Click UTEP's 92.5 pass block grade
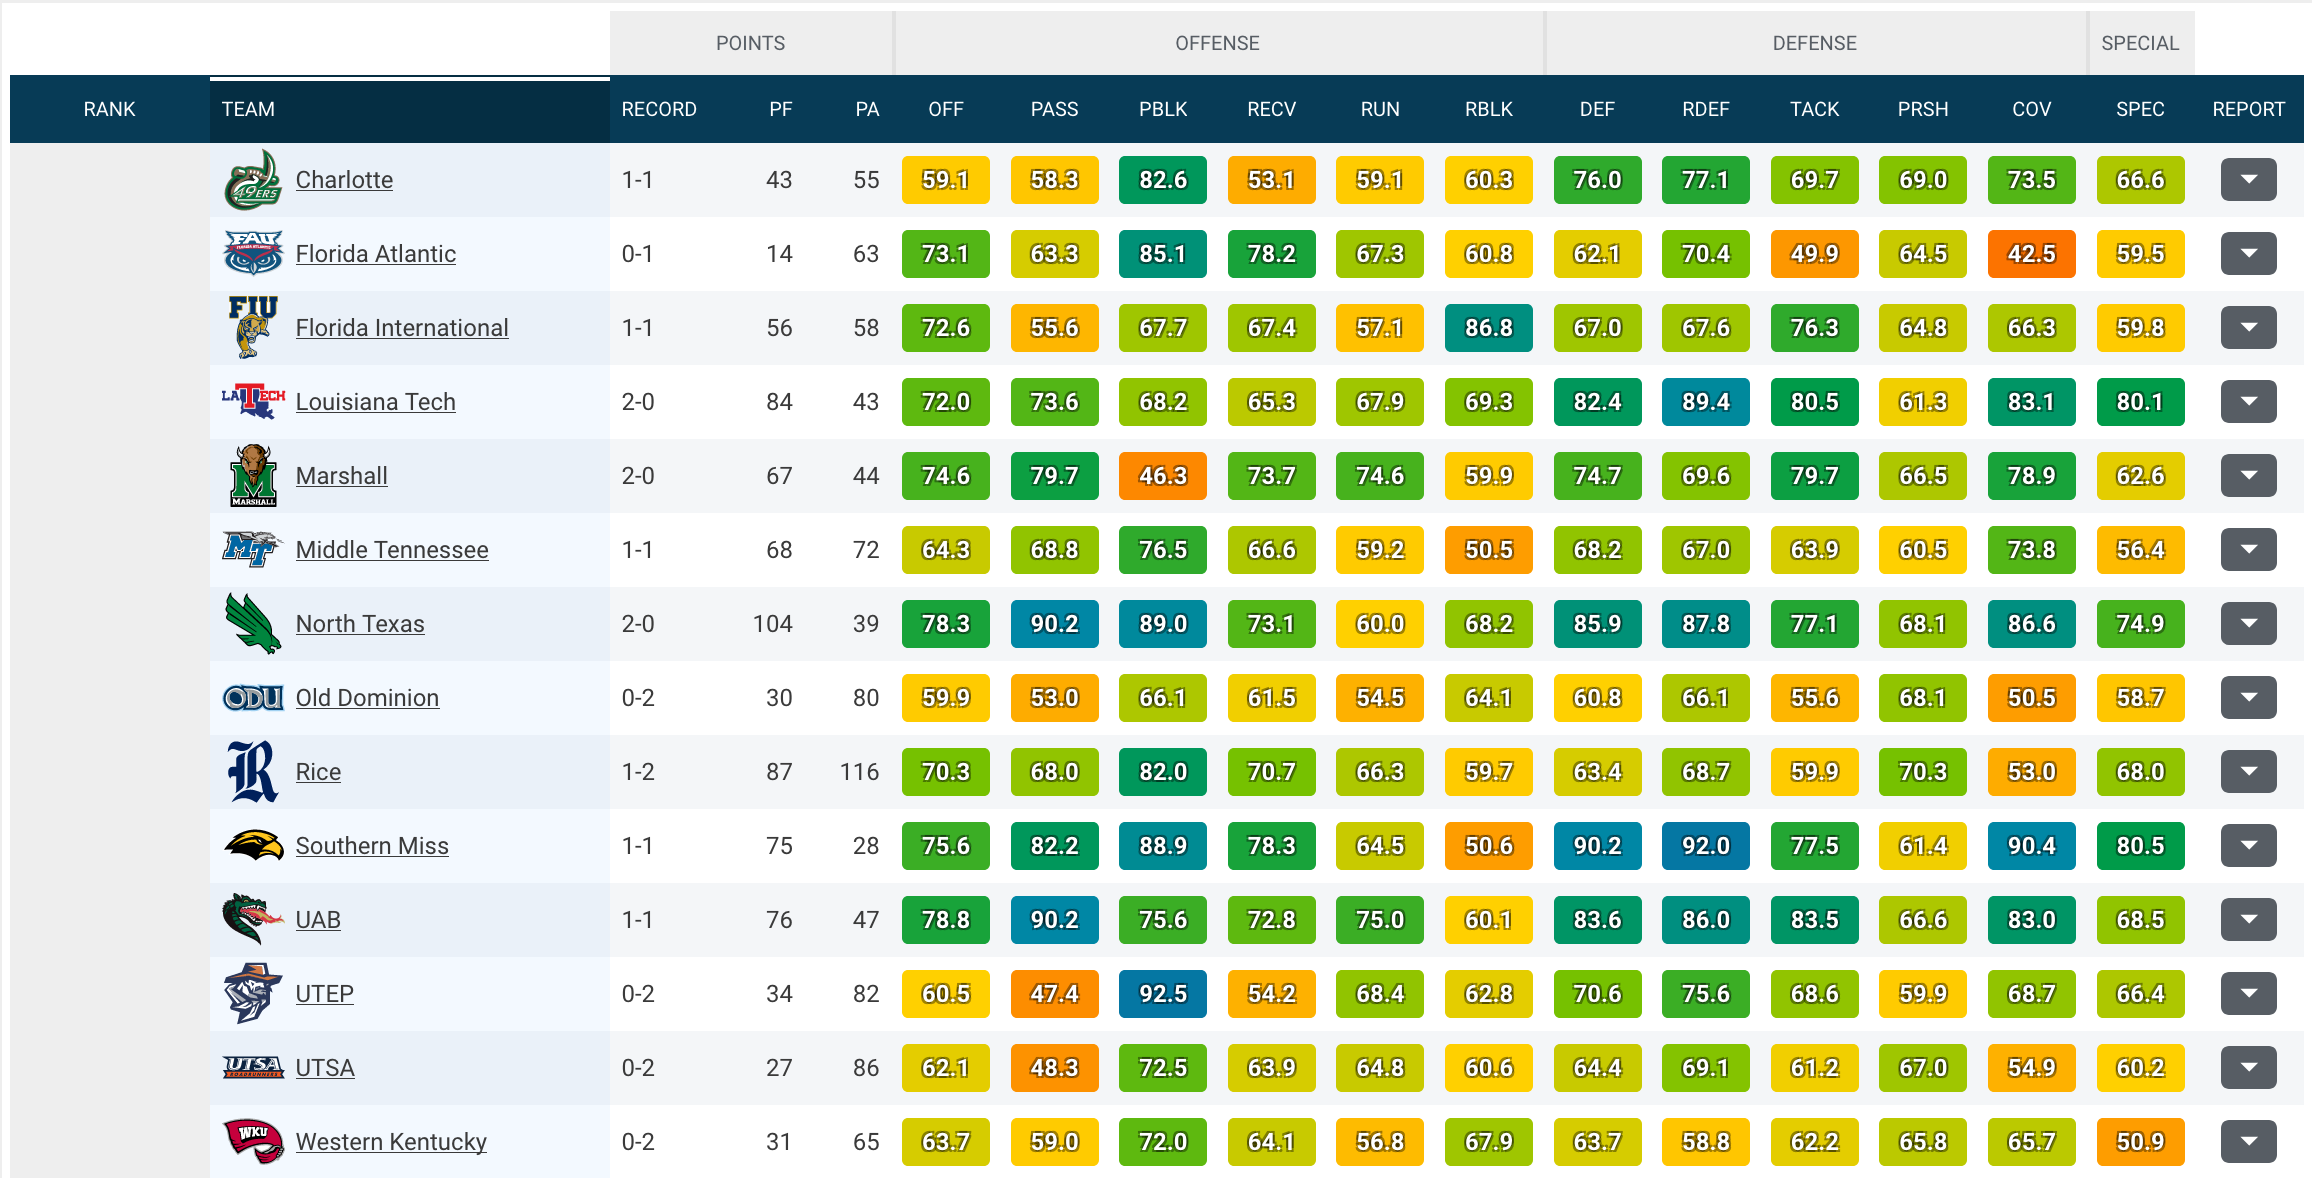2312x1178 pixels. tap(1163, 994)
